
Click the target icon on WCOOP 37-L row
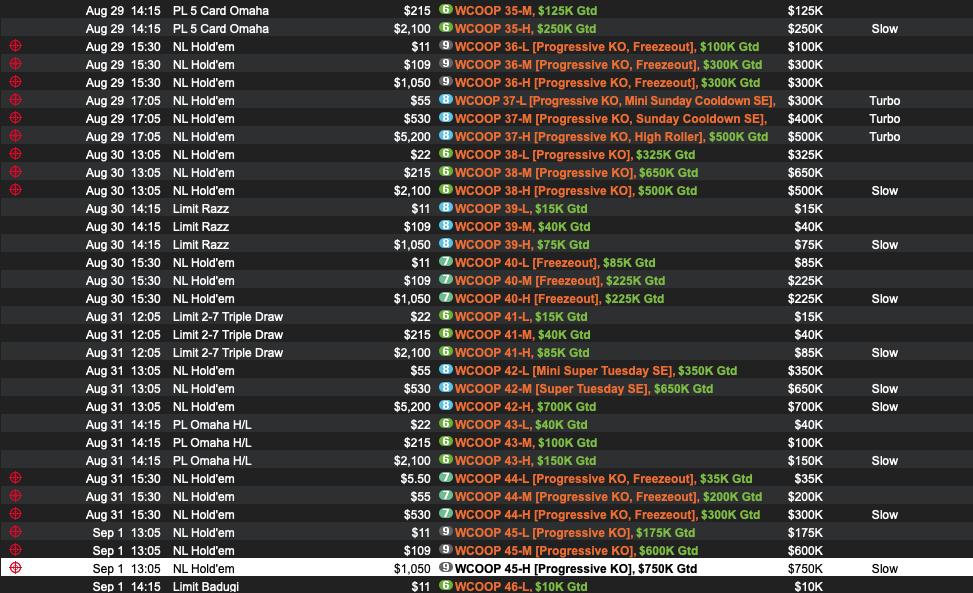tap(16, 100)
